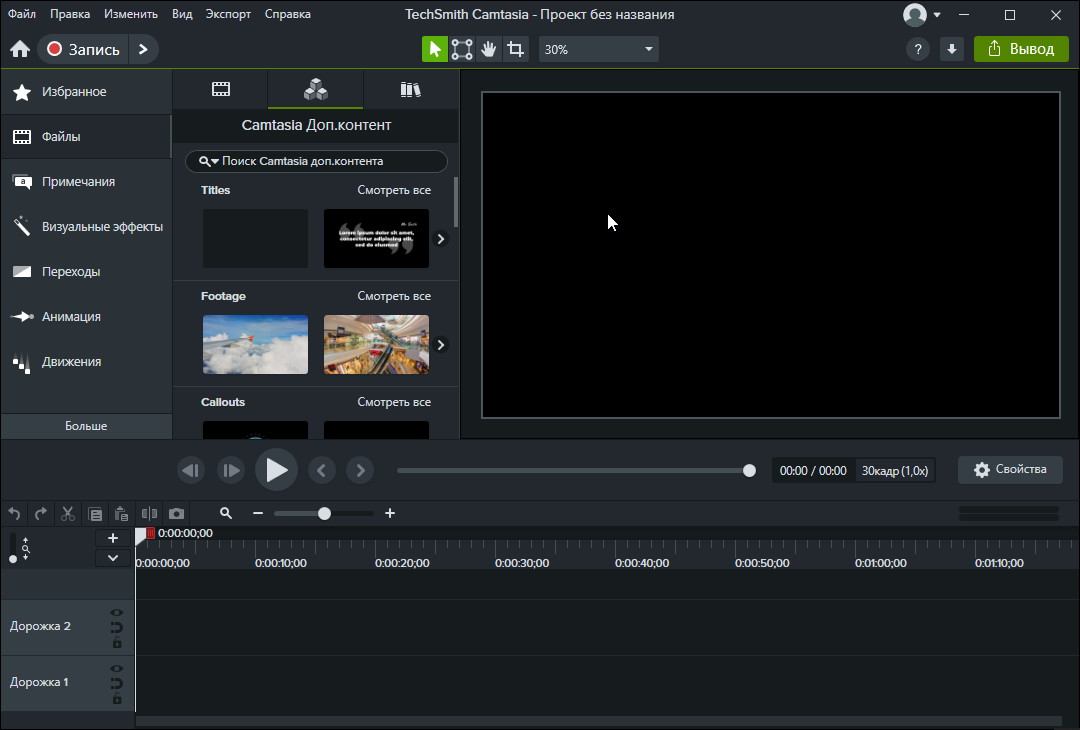
Task: Select the Edit arrow pointer tool
Action: click(x=435, y=49)
